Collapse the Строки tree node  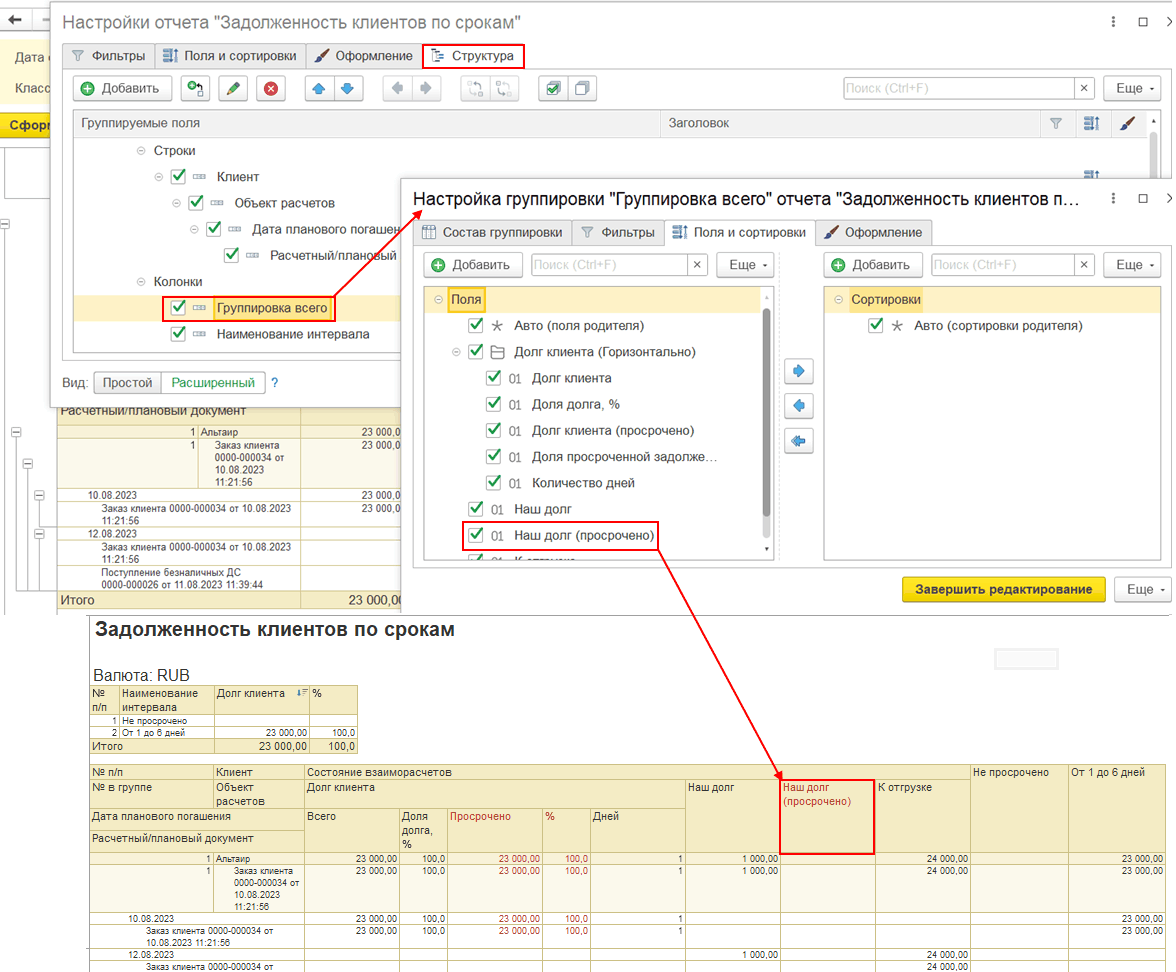point(140,151)
